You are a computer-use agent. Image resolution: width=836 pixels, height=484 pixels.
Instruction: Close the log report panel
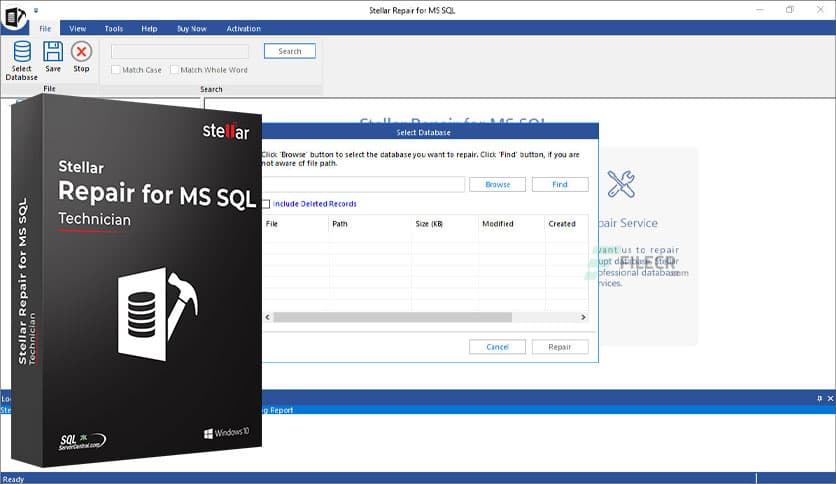pos(830,398)
